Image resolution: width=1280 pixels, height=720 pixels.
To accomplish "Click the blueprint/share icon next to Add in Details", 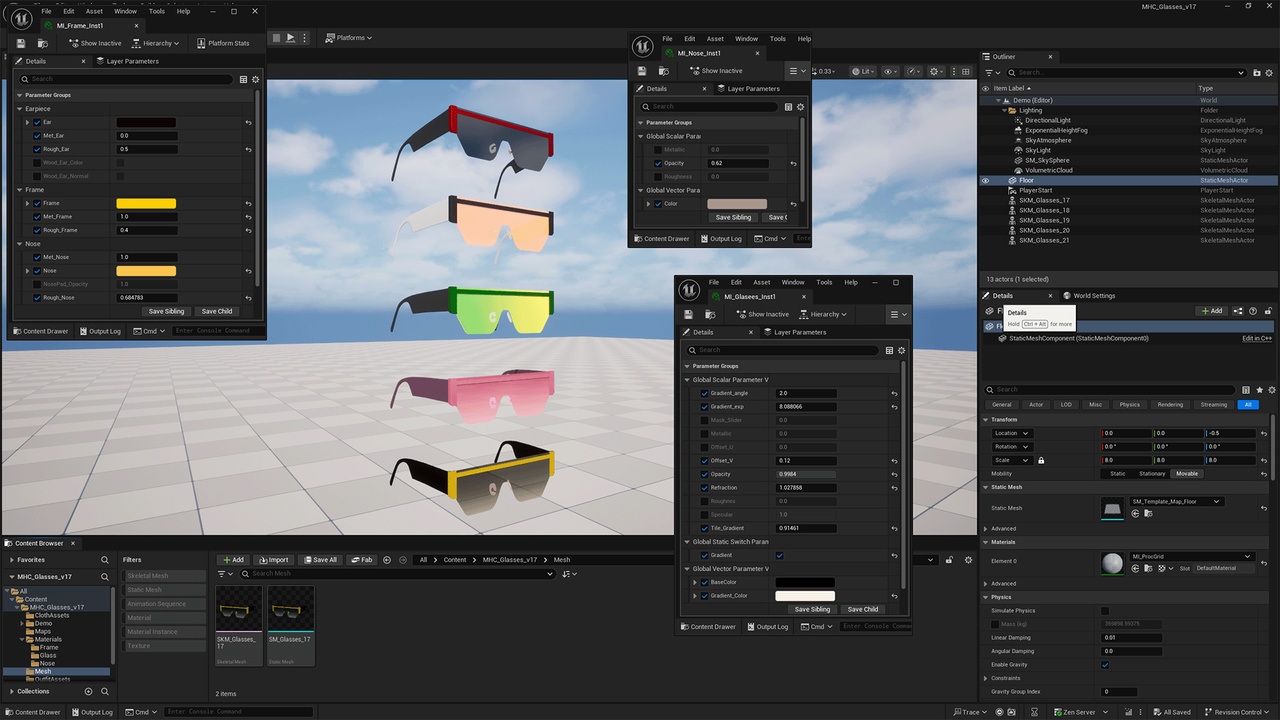I will tap(1238, 311).
